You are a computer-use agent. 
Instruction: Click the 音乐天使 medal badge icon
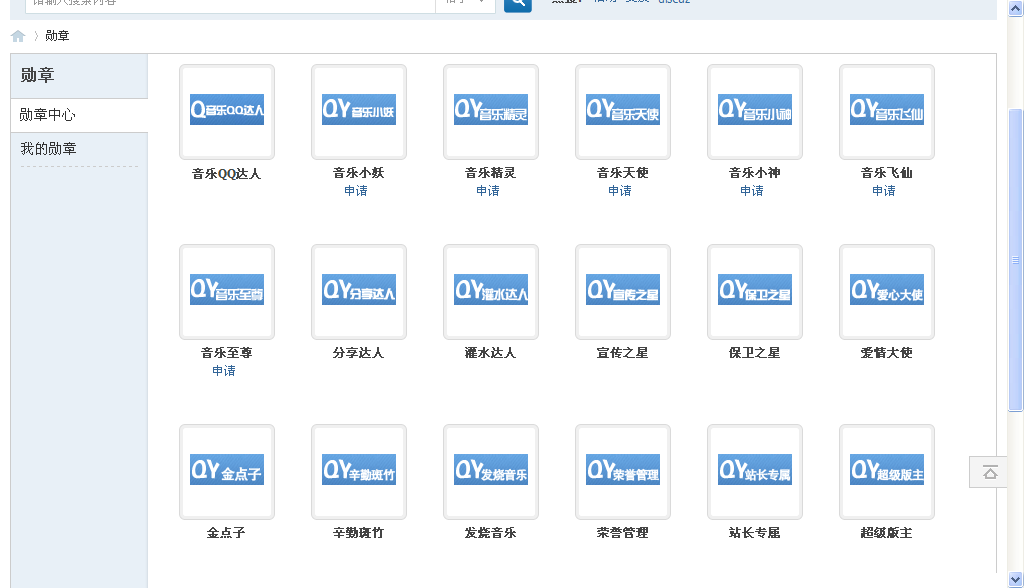[x=622, y=110]
